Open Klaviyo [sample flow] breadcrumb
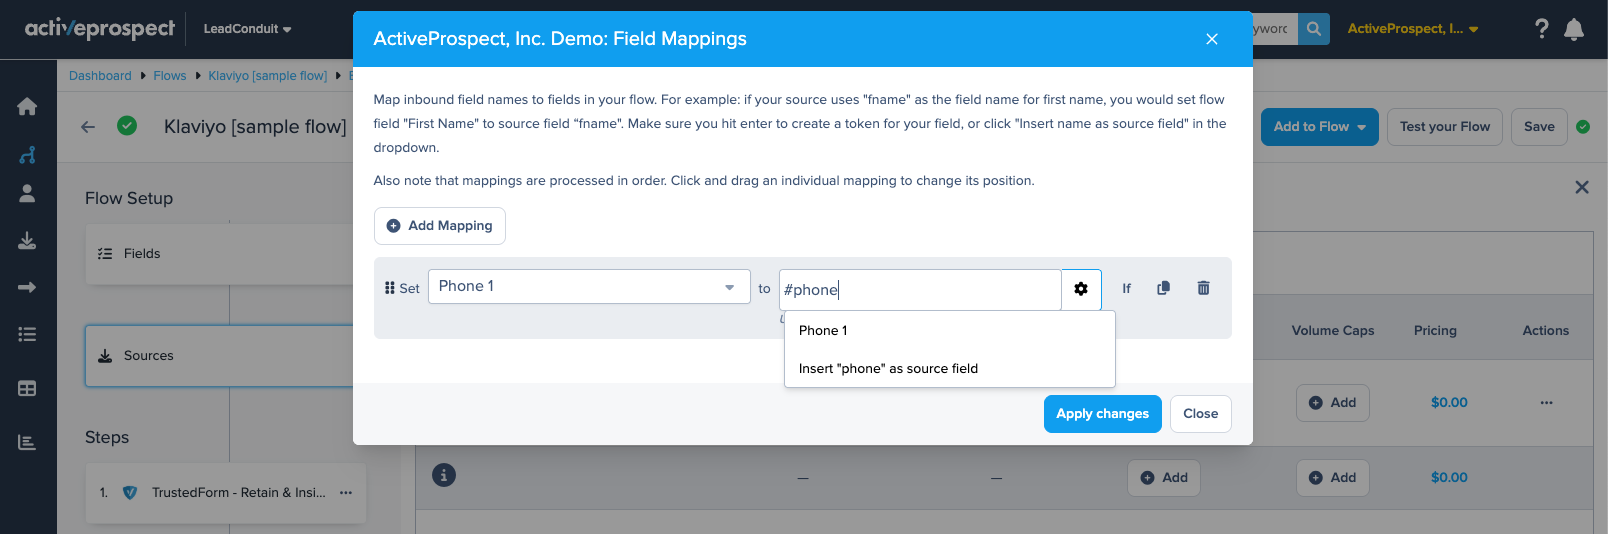The image size is (1608, 534). [267, 76]
